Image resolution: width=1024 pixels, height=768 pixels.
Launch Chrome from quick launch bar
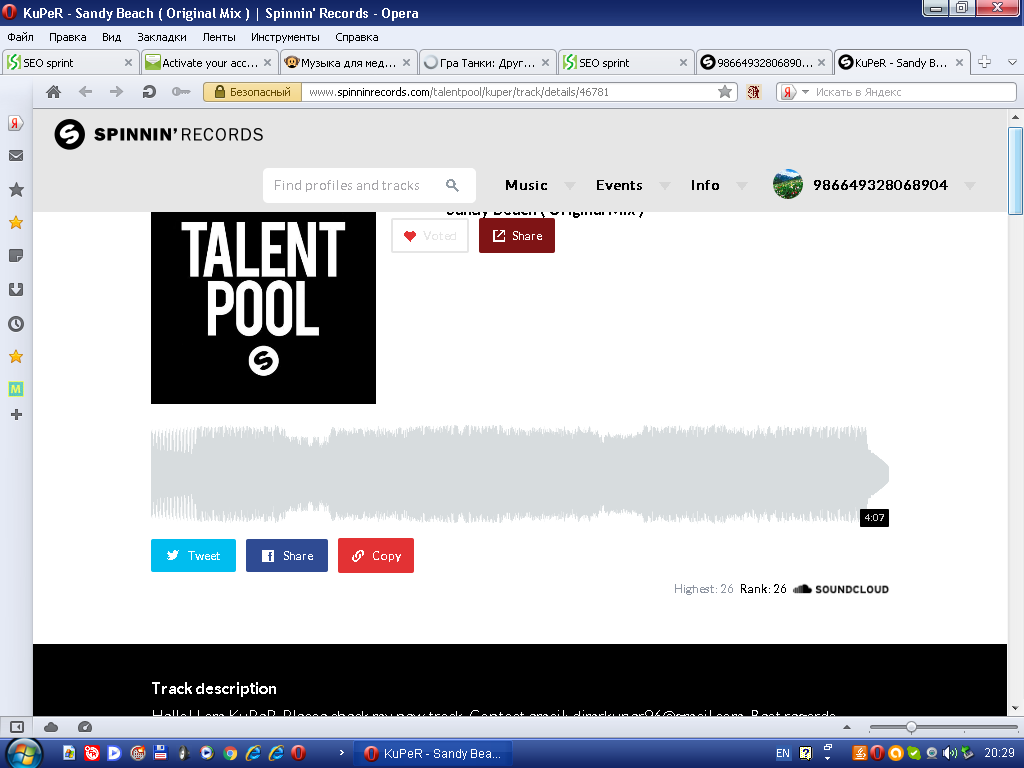(x=230, y=753)
